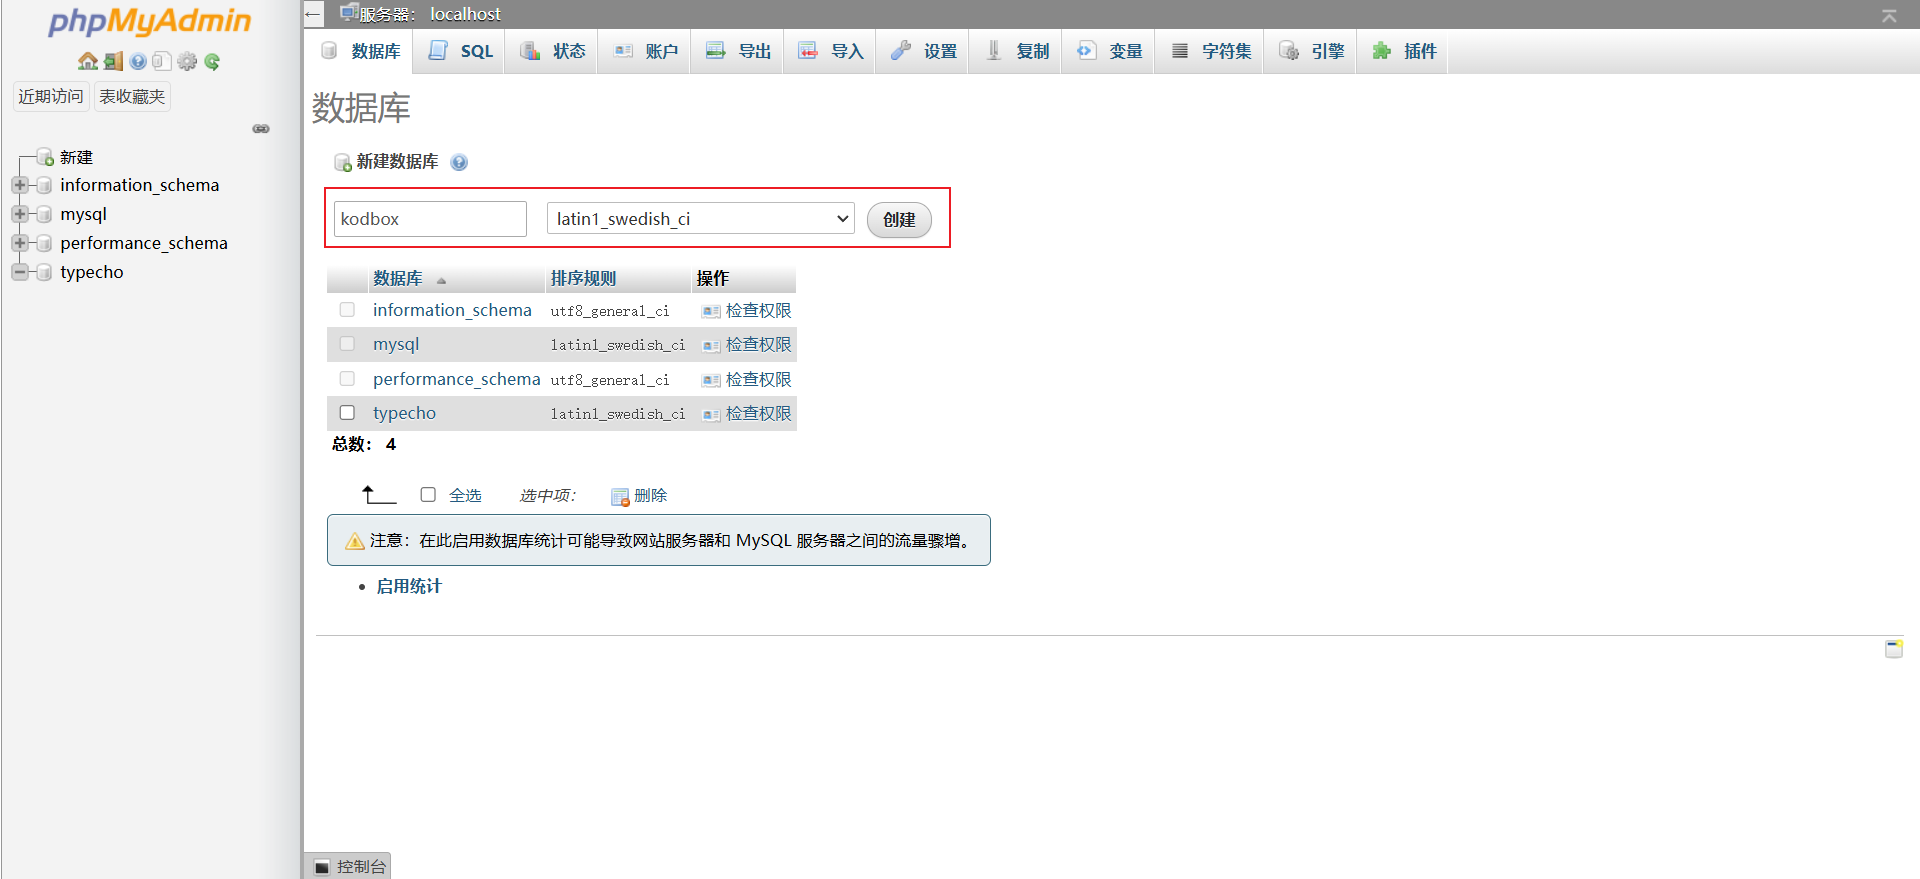Expand the information_schema tree node
1920x879 pixels.
[20, 185]
